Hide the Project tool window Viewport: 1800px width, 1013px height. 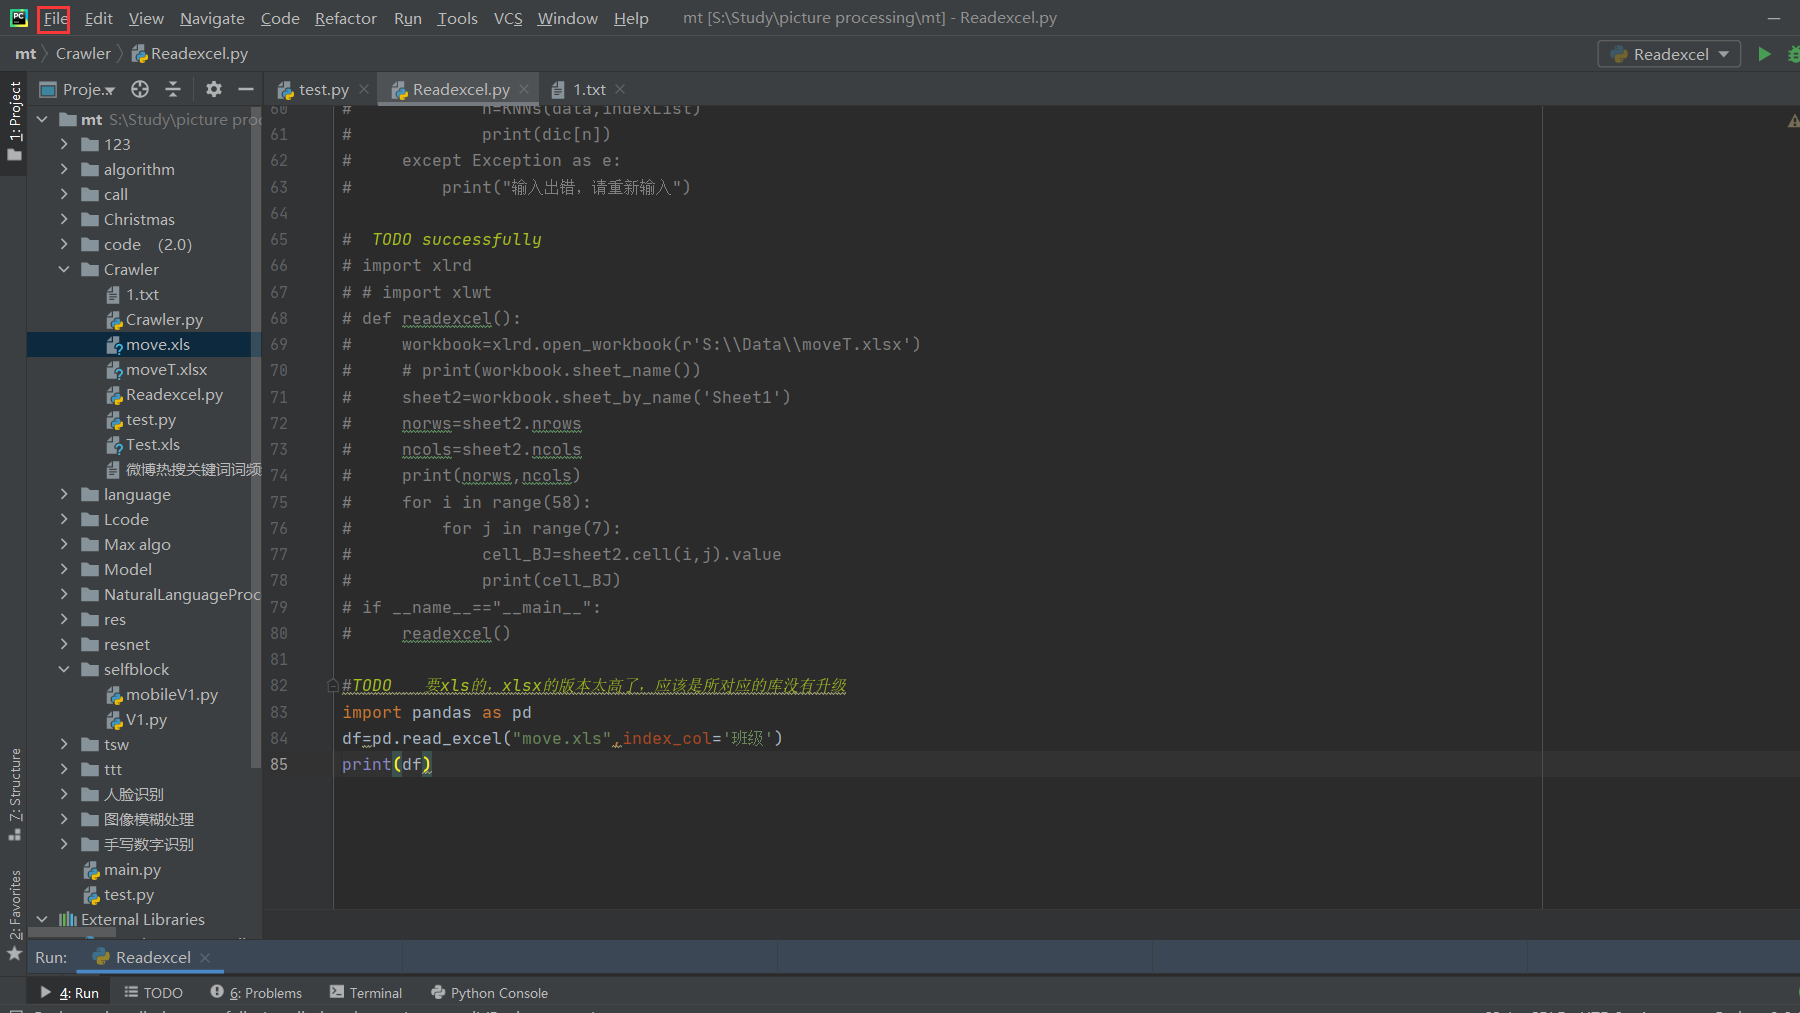tap(246, 89)
